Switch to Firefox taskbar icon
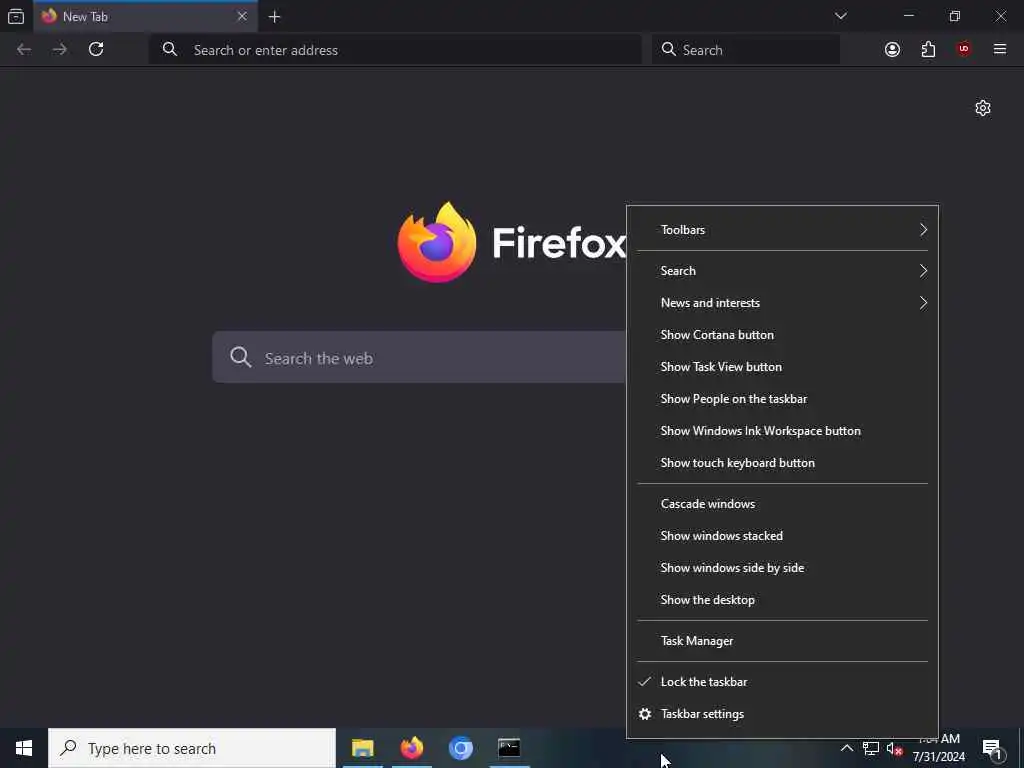The image size is (1024, 768). click(x=411, y=748)
